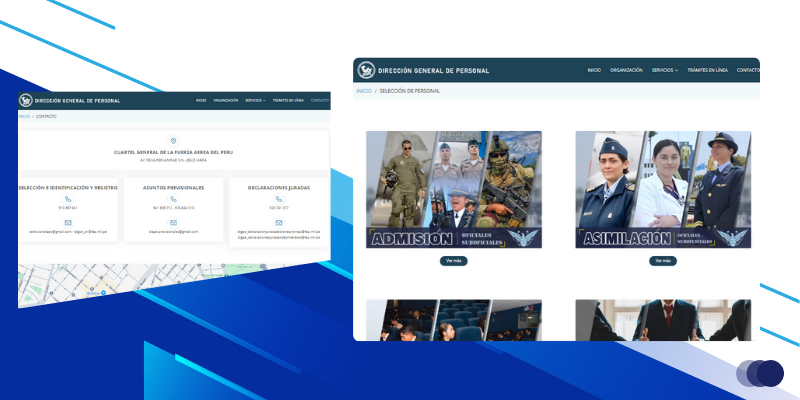Screen dimensions: 800x400
Task: Click "Ver más" button below the Admisión banner
Action: click(454, 261)
